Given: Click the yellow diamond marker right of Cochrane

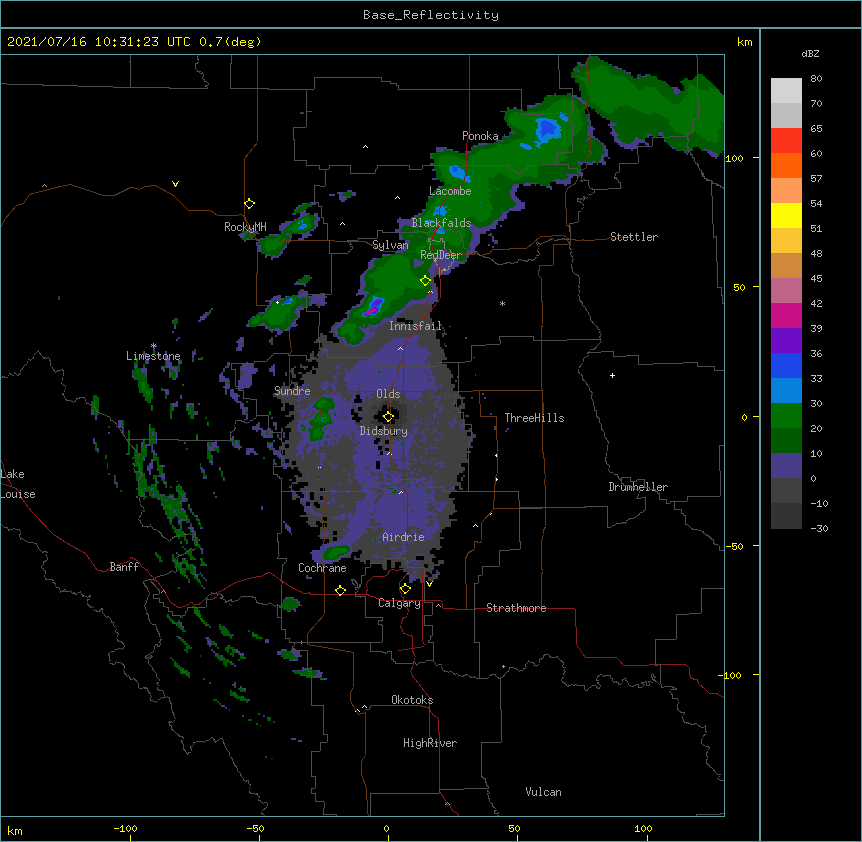Looking at the screenshot, I should click(340, 591).
